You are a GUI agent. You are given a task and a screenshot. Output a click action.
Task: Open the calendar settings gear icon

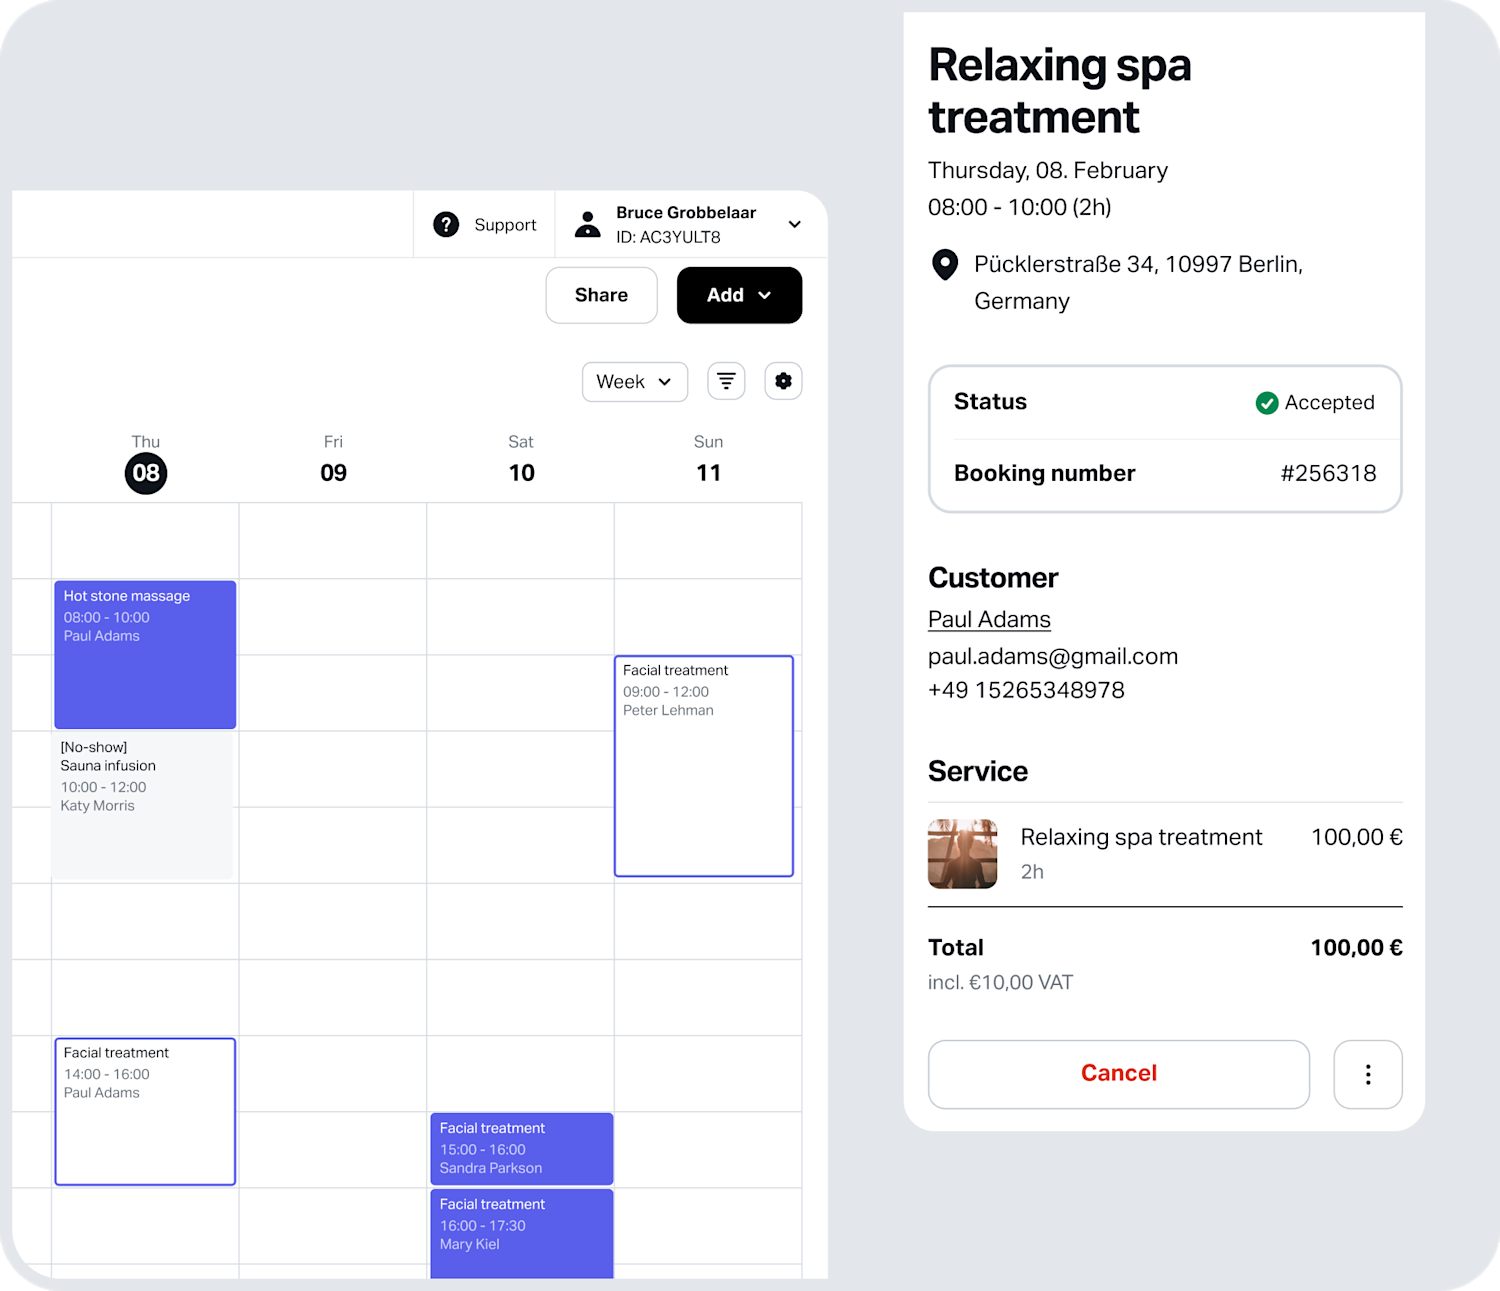coord(783,381)
